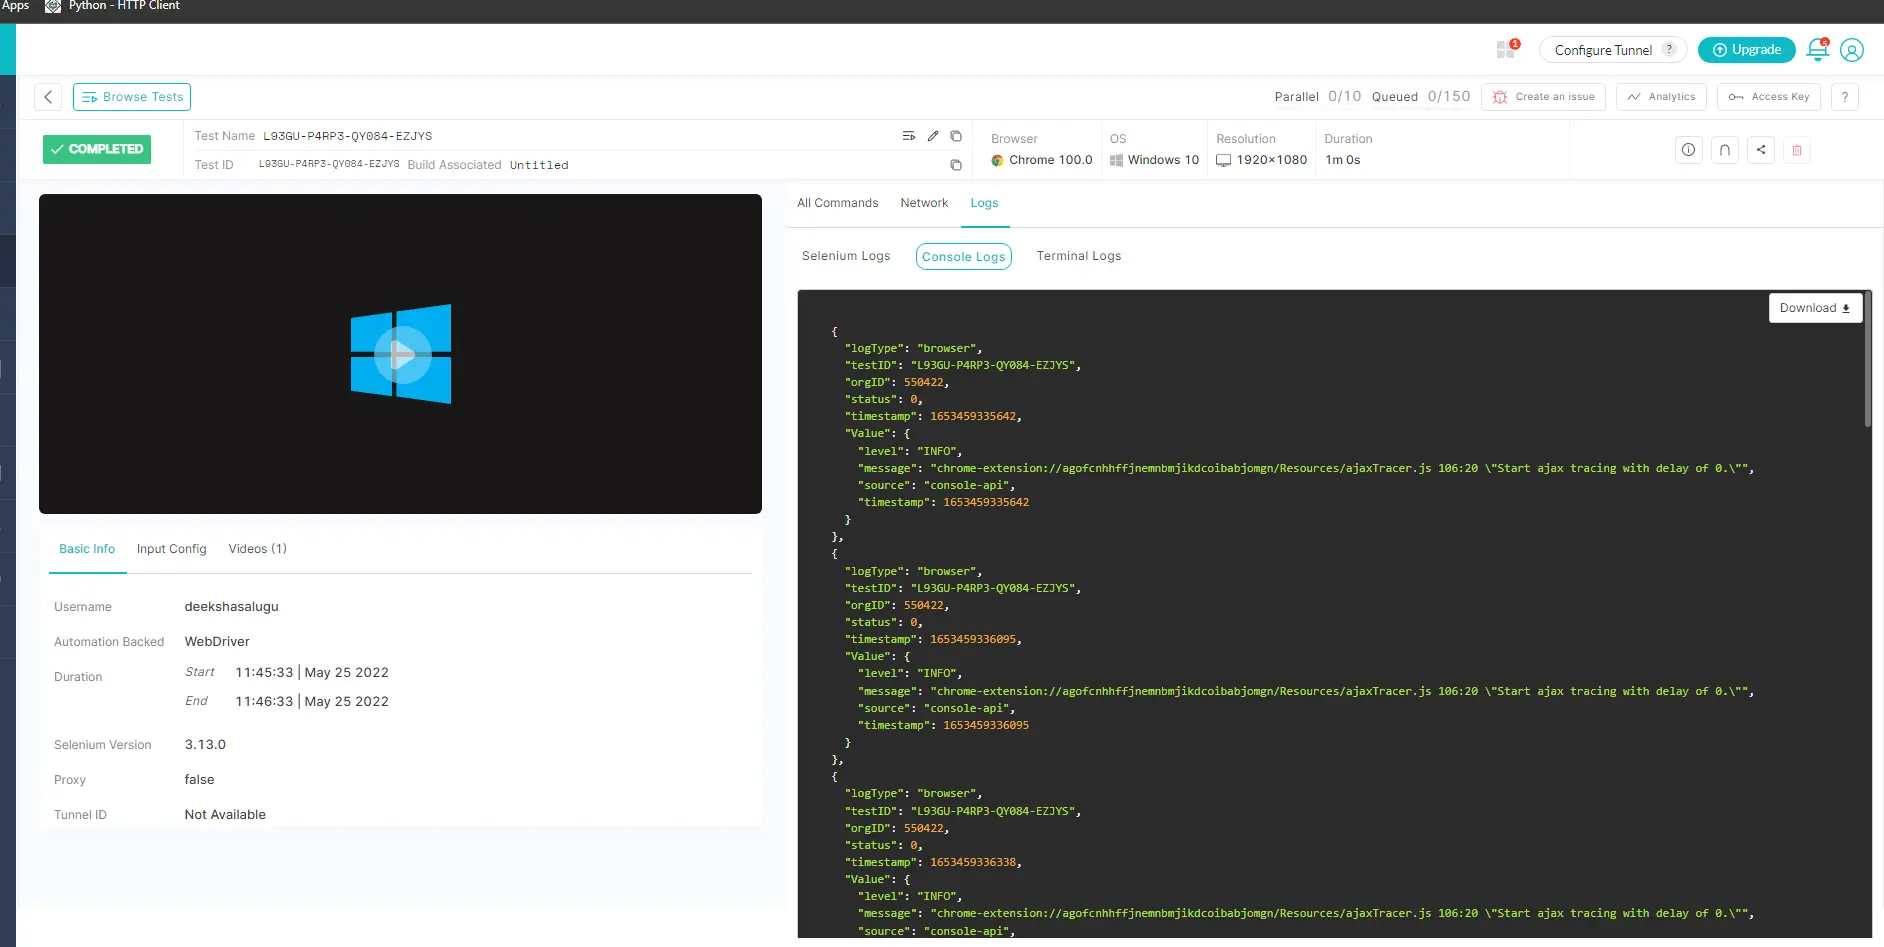Click the back arrow button
Image resolution: width=1884 pixels, height=947 pixels.
(x=48, y=97)
